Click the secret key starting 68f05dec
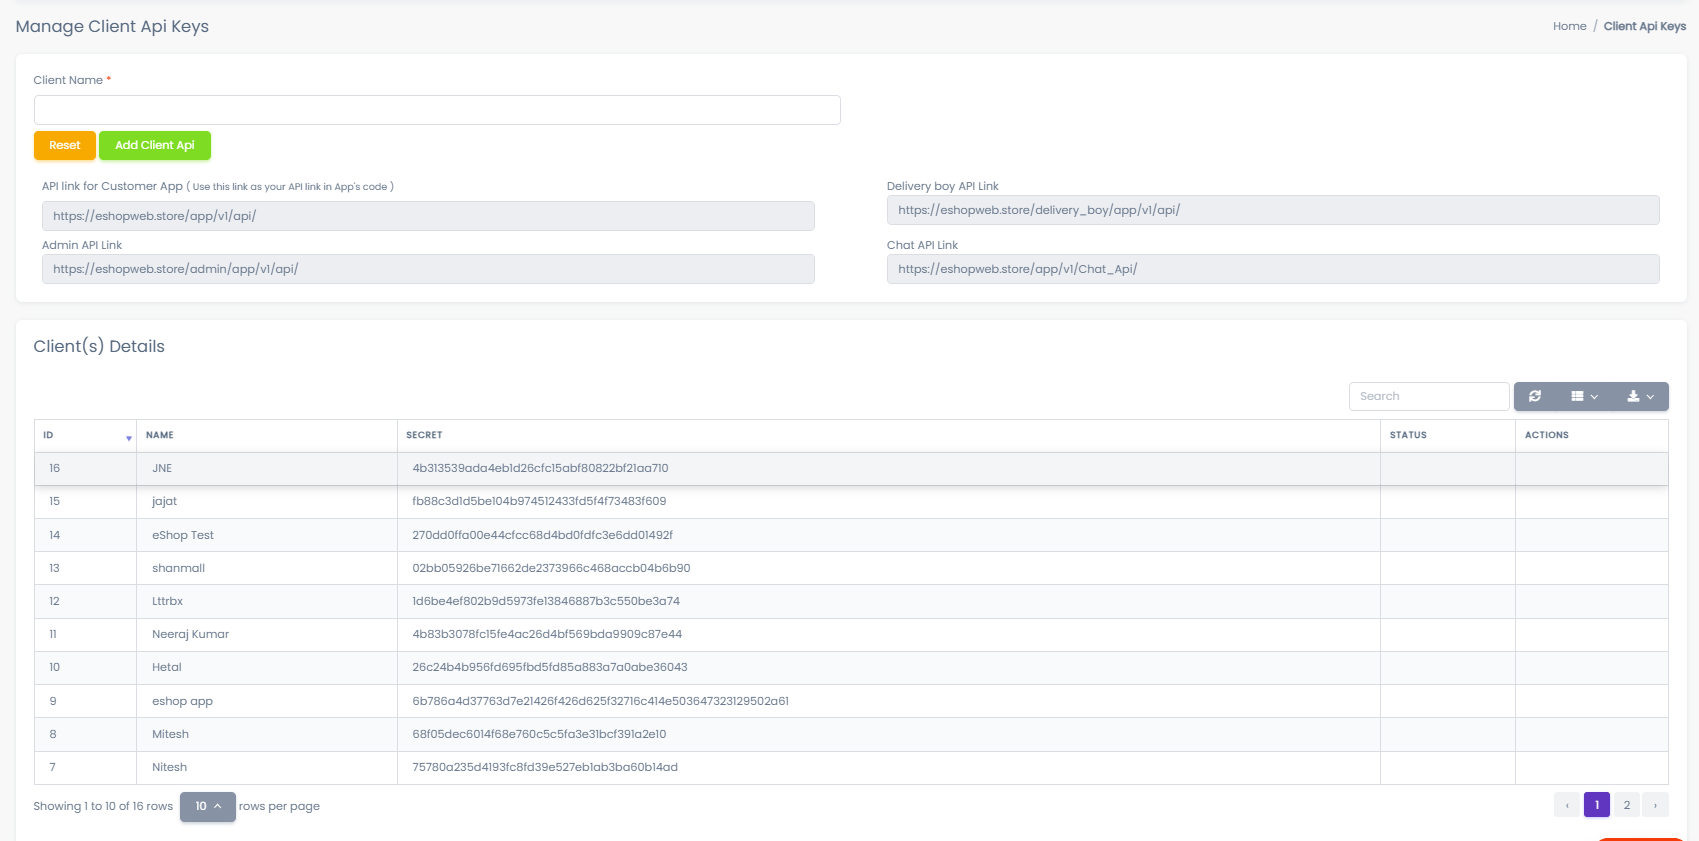1699x841 pixels. coord(539,734)
